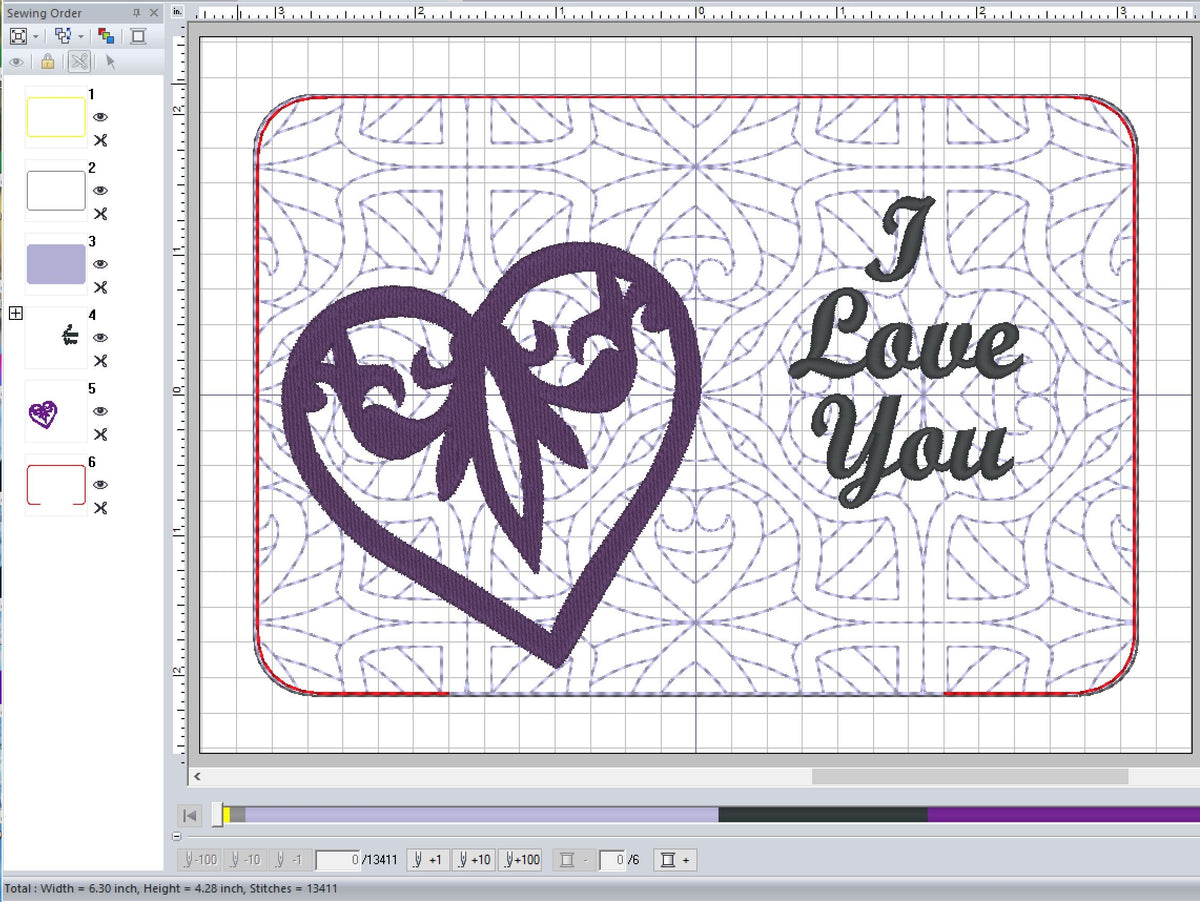The width and height of the screenshot is (1200, 902).
Task: Toggle thread trim scissors for object 6
Action: pos(100,508)
